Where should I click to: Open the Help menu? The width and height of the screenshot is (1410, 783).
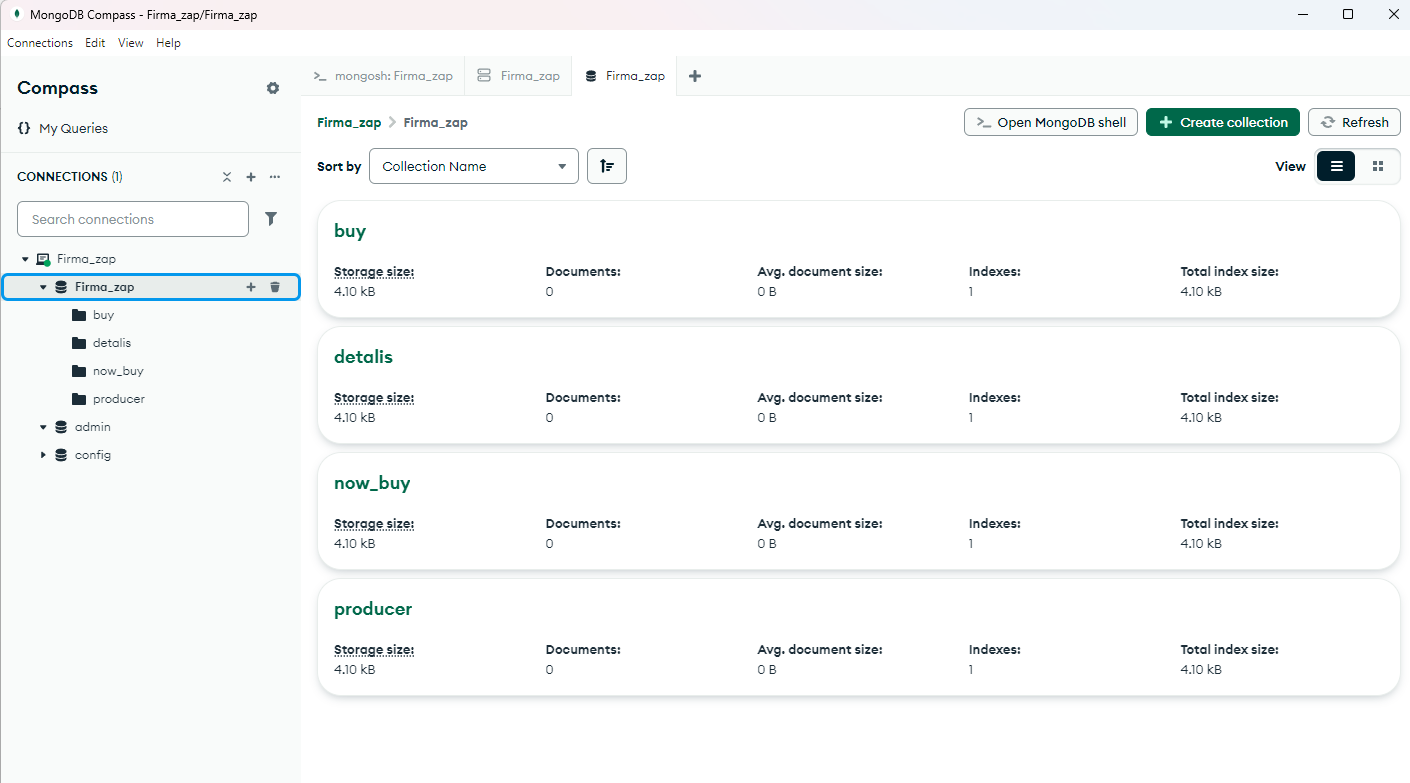168,43
